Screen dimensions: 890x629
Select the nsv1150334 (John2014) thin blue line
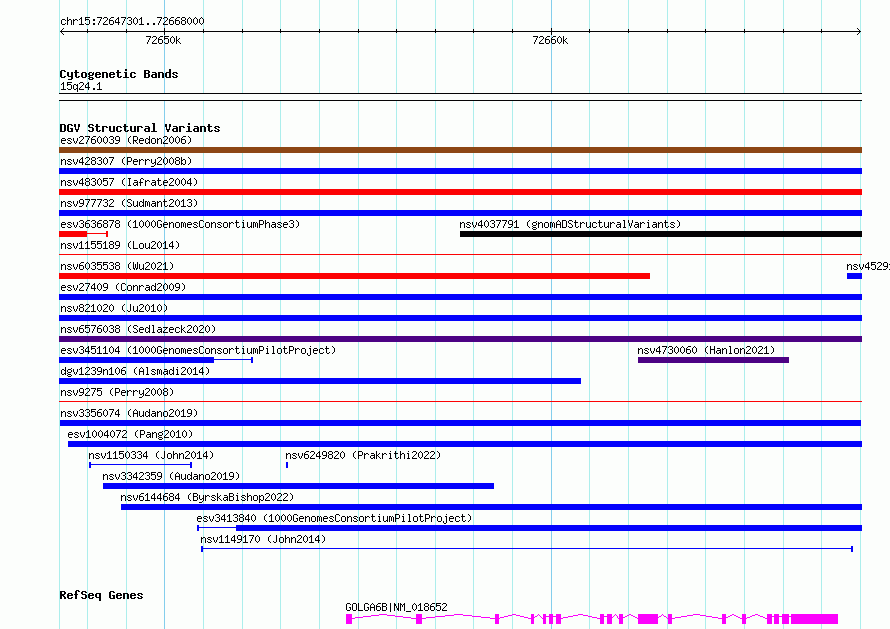pyautogui.click(x=140, y=465)
